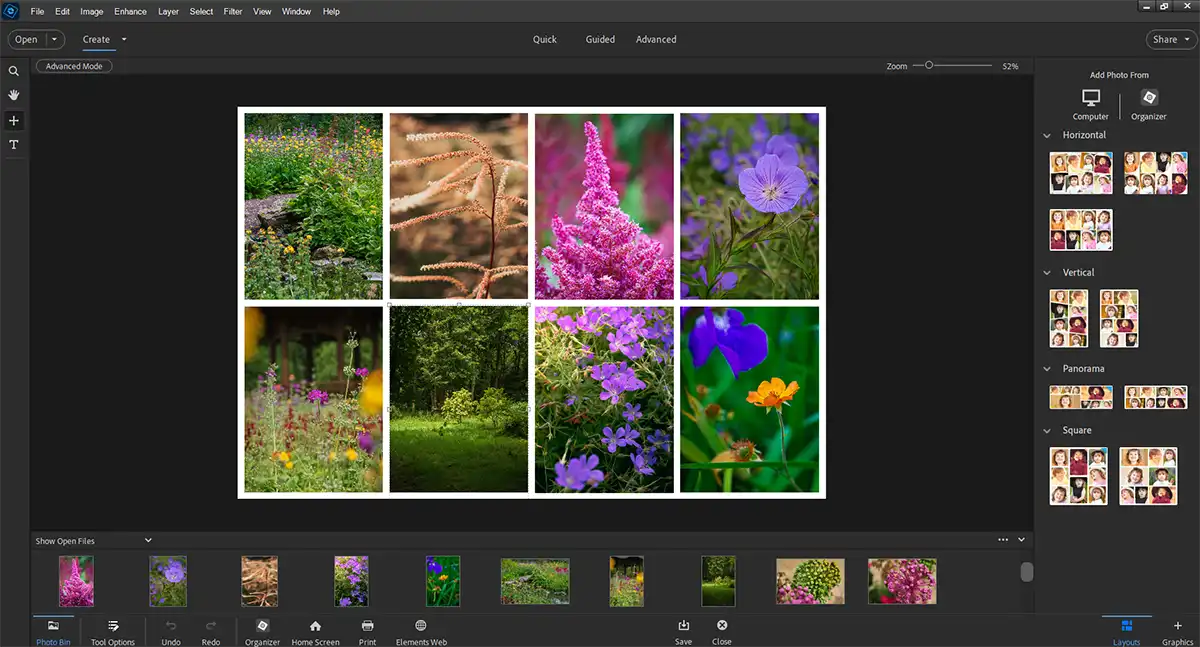This screenshot has height=647, width=1200.
Task: Switch to the Guided editing tab
Action: click(600, 39)
